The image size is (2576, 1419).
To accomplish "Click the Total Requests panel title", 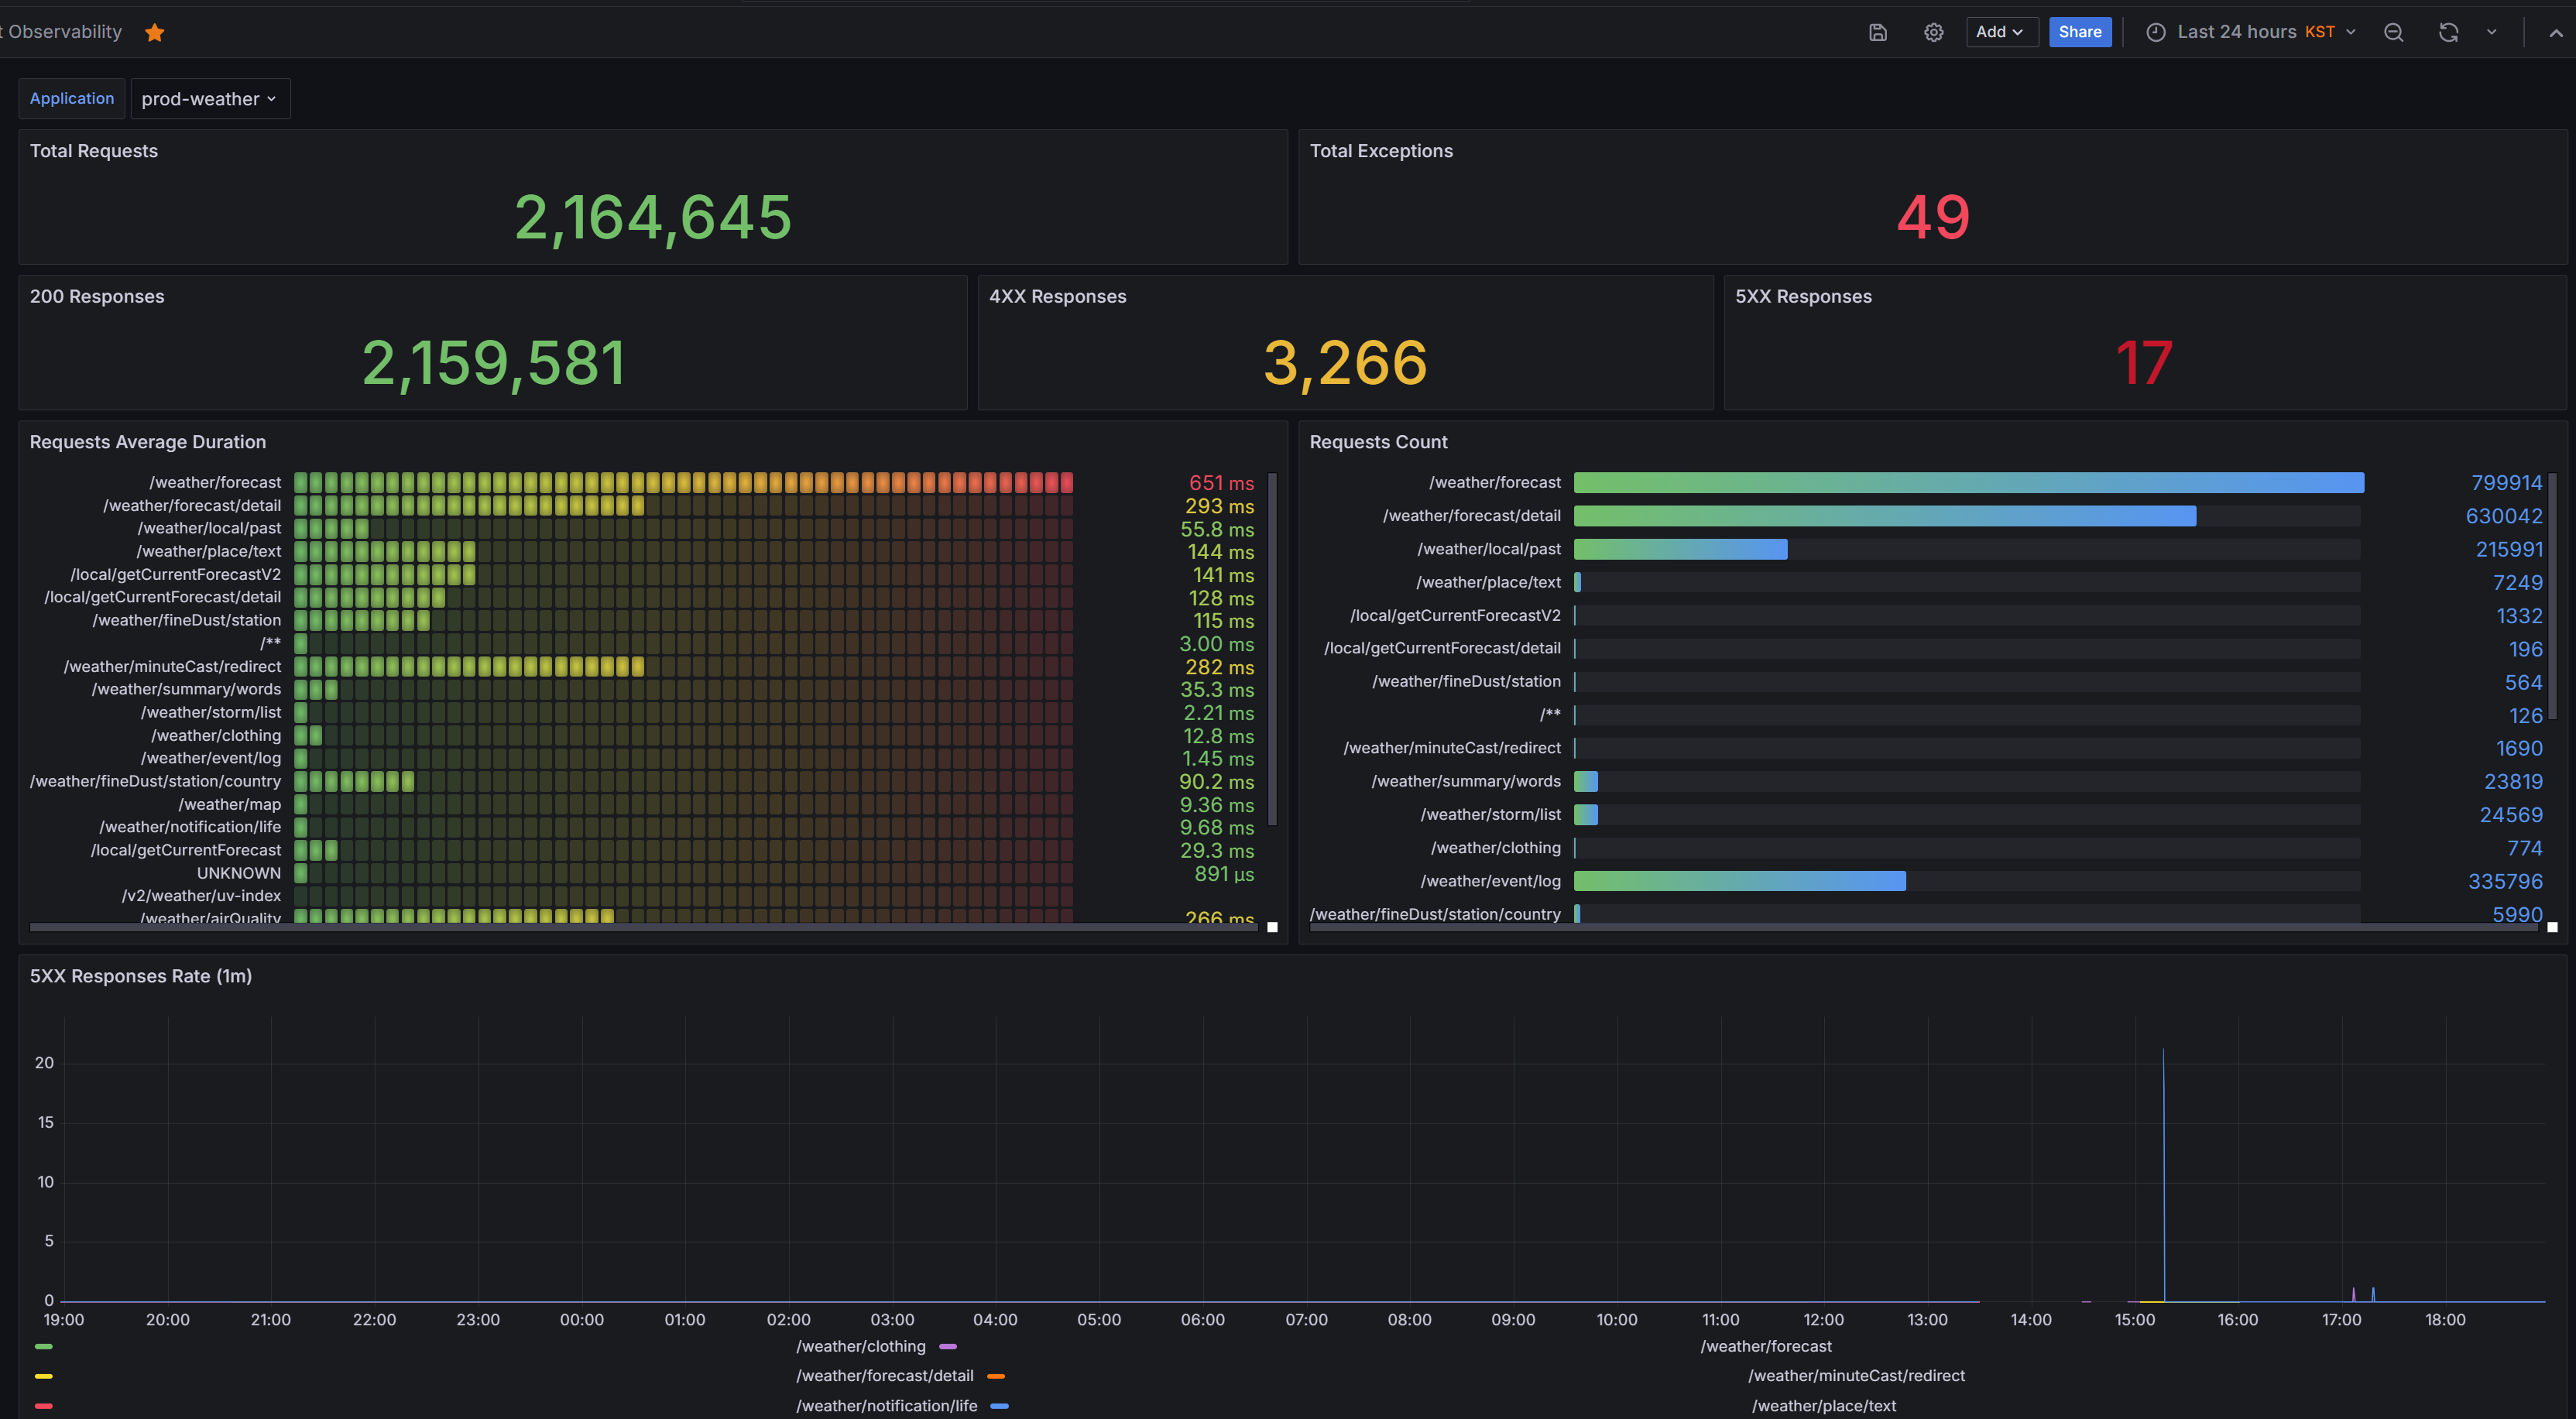I will tap(94, 151).
